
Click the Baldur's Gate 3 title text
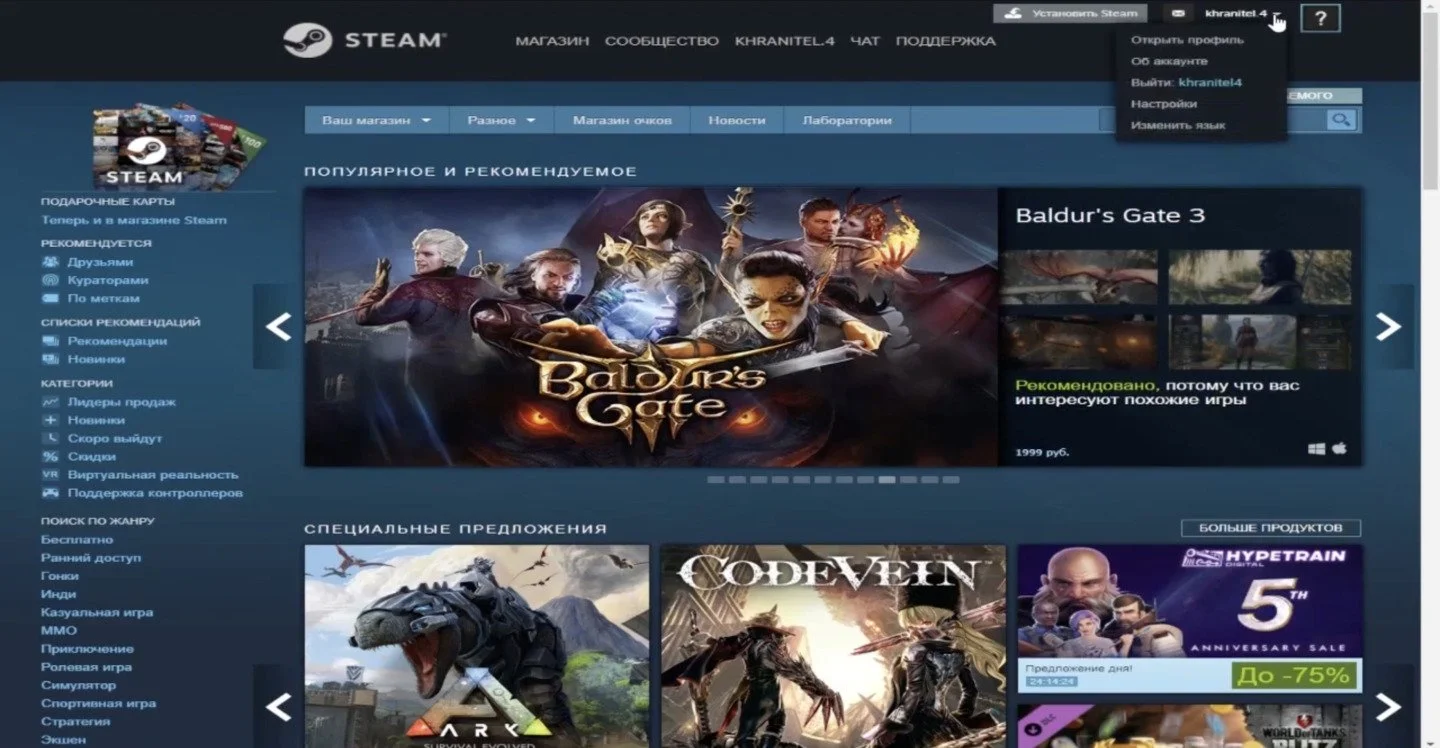pyautogui.click(x=1110, y=215)
